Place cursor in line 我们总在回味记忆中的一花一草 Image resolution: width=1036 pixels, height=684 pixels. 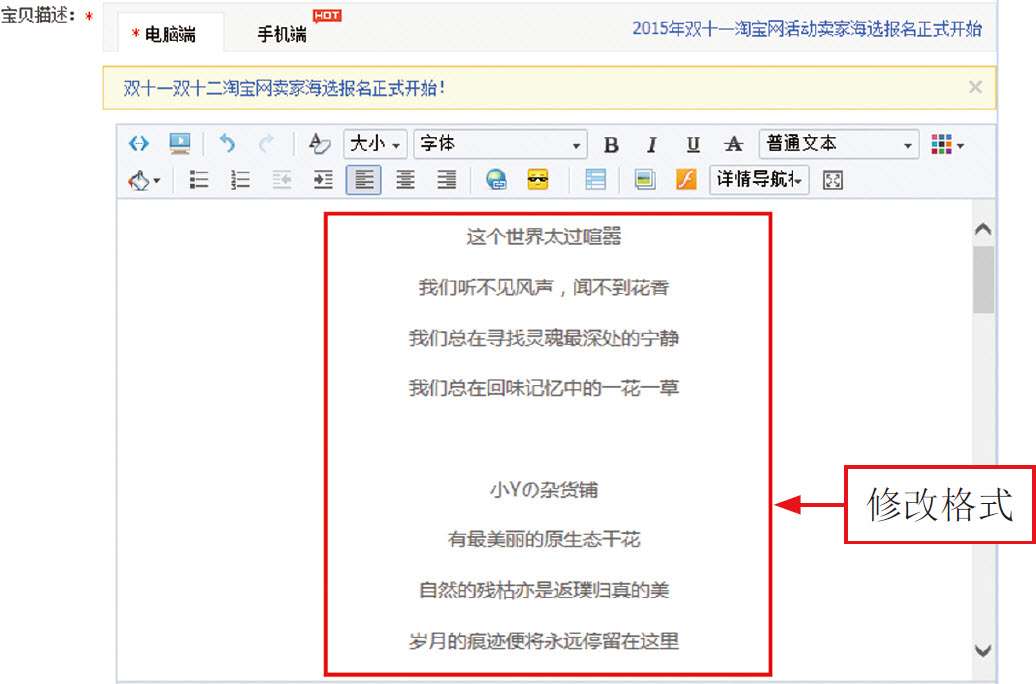click(x=544, y=388)
